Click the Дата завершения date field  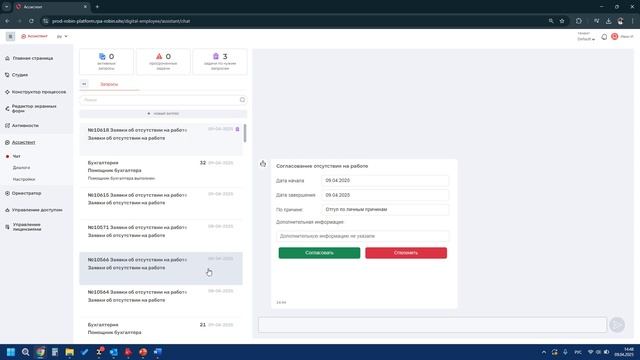[x=385, y=195]
